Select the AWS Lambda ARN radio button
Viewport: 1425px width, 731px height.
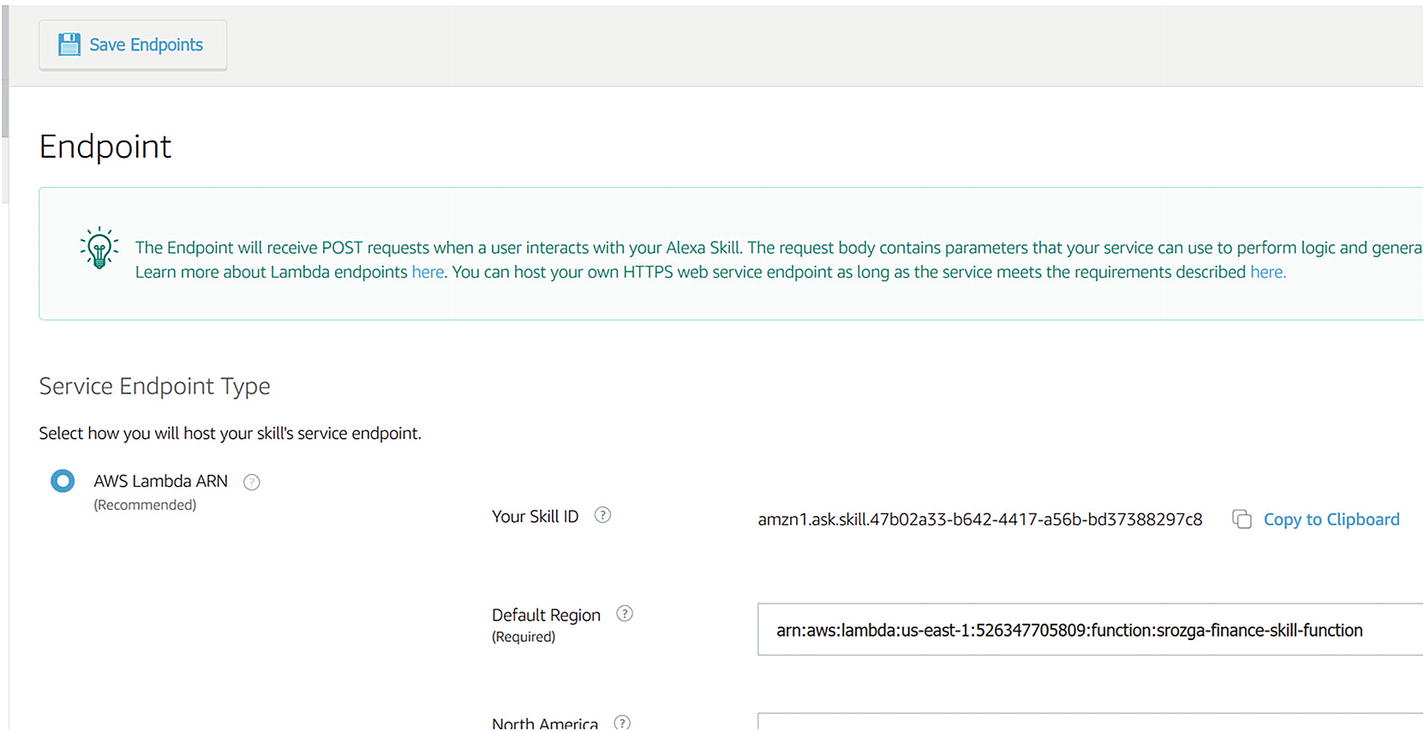tap(63, 482)
